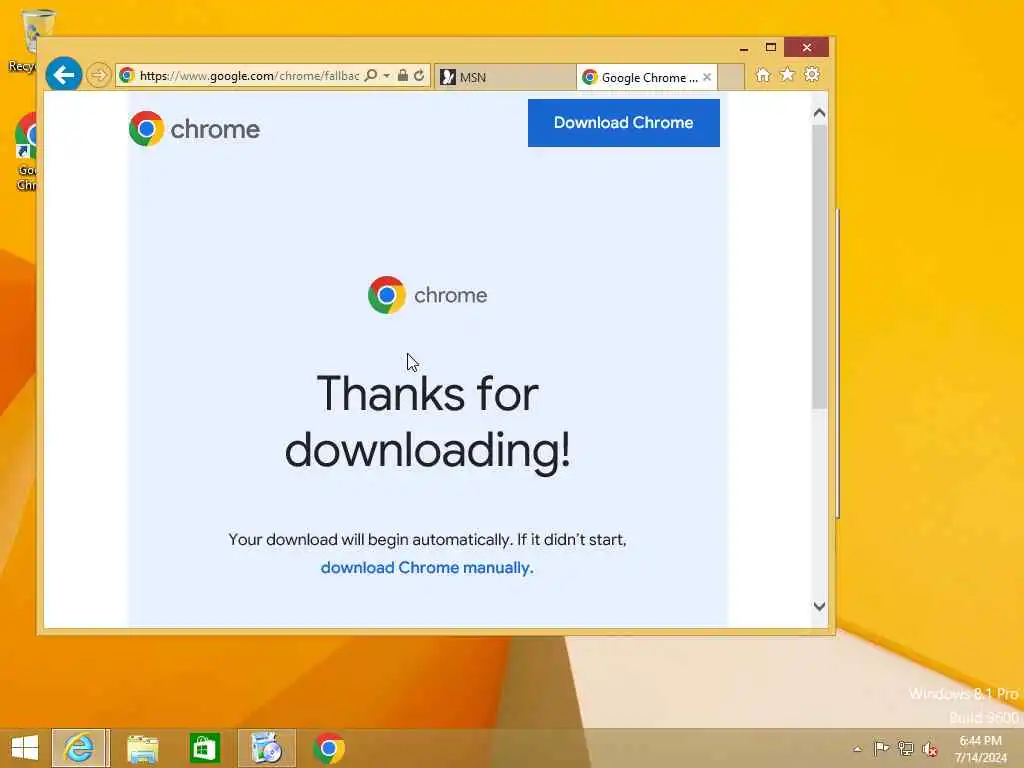Close the Google Chrome tab
The height and width of the screenshot is (768, 1024).
[x=707, y=77]
